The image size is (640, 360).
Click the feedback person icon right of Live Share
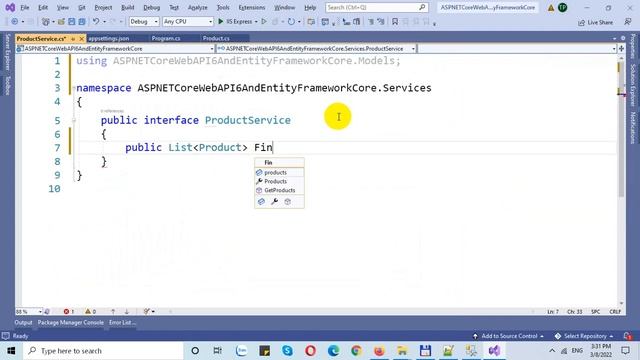click(x=628, y=22)
